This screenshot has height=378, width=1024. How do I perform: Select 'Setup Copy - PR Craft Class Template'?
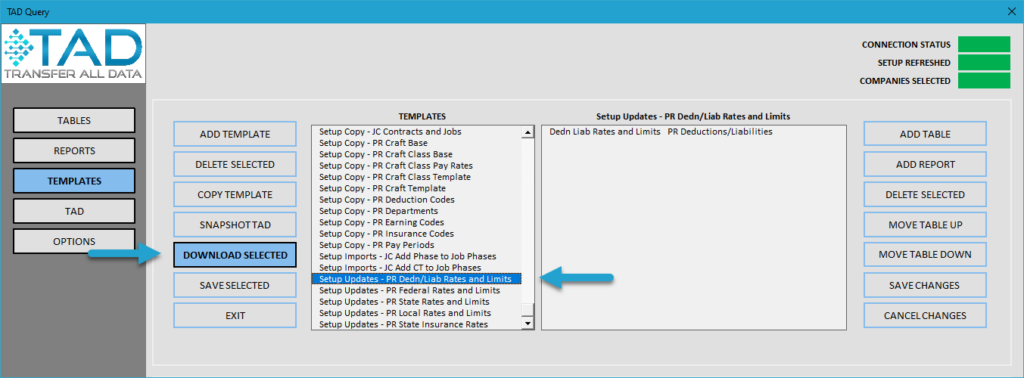417,177
